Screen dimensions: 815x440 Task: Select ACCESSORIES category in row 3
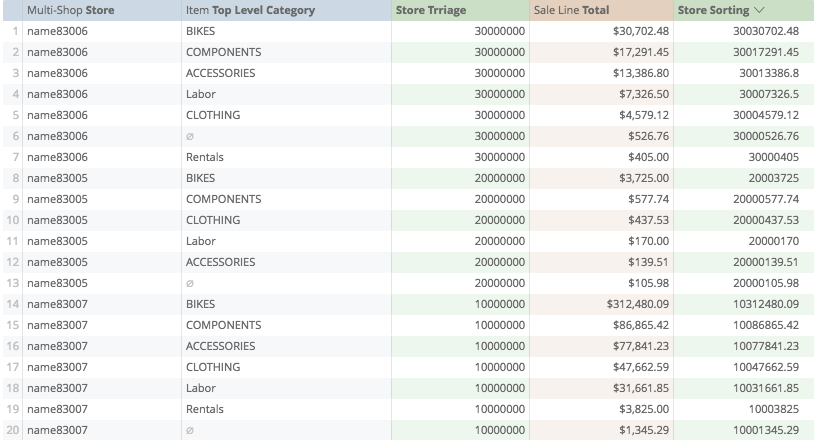pos(220,73)
